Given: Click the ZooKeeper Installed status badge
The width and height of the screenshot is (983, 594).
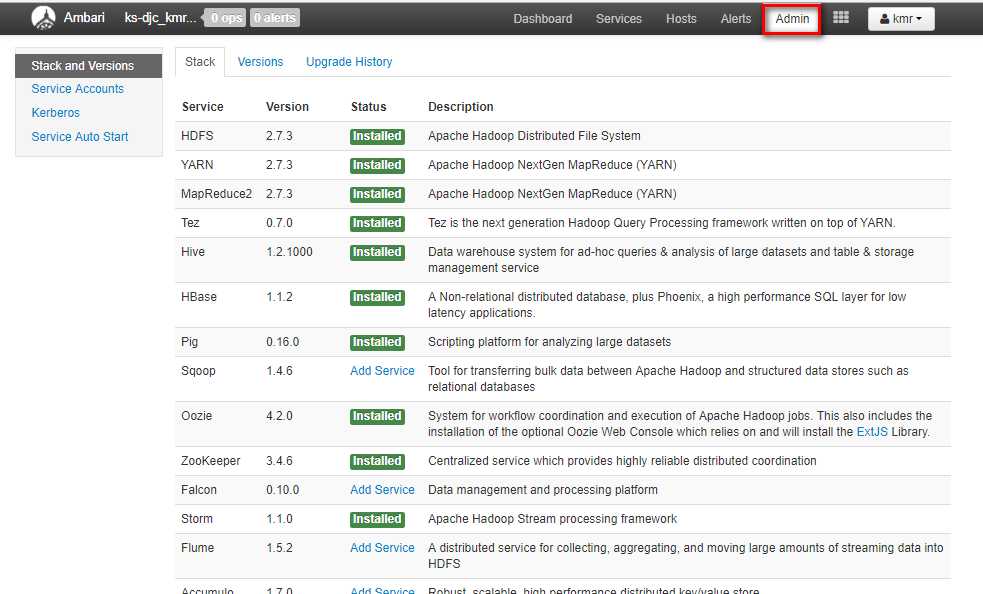Looking at the screenshot, I should pyautogui.click(x=377, y=461).
